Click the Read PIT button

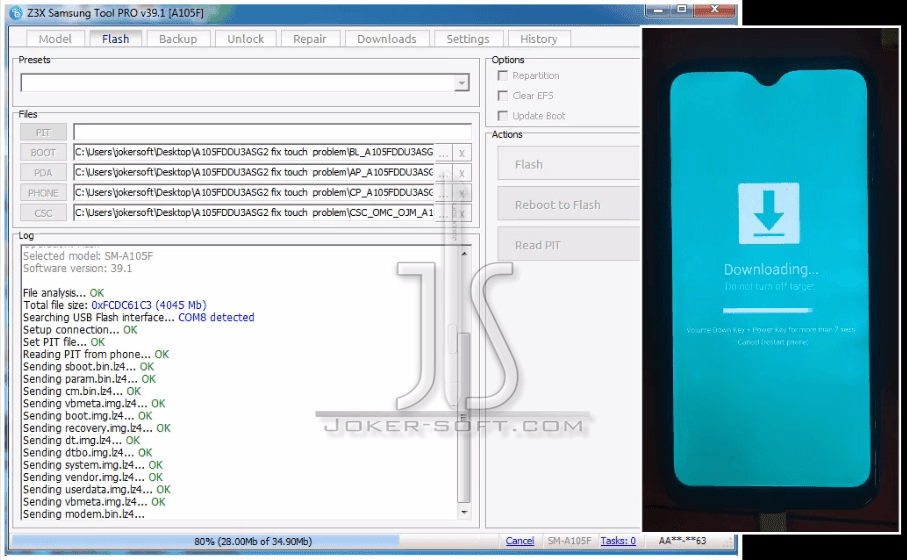point(569,245)
